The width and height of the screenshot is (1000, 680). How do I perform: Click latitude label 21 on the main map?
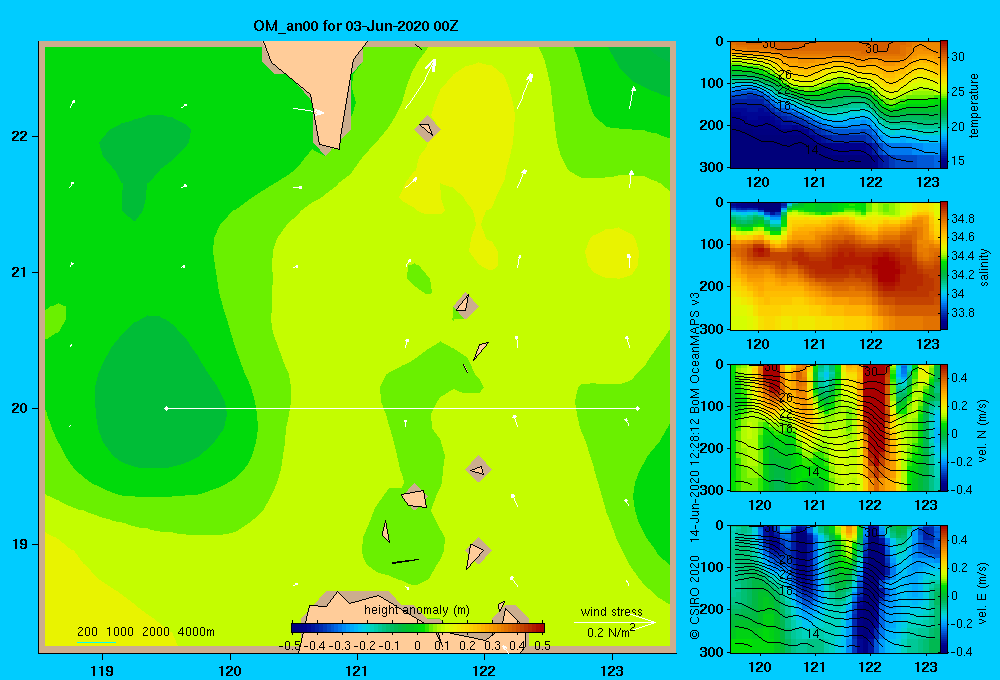(x=19, y=272)
